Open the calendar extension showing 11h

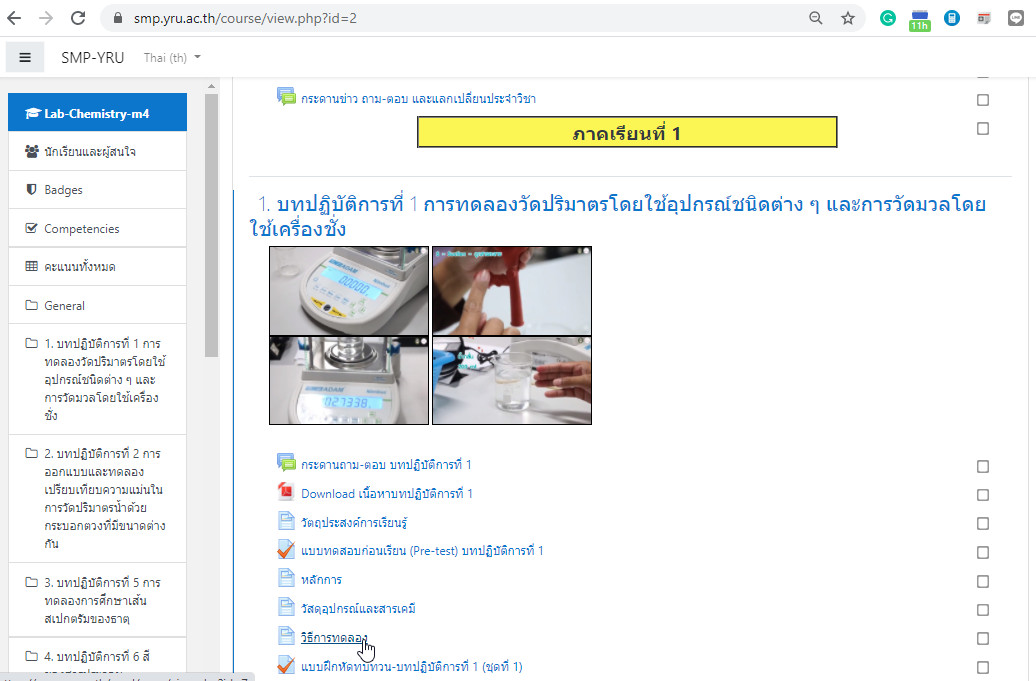[920, 20]
